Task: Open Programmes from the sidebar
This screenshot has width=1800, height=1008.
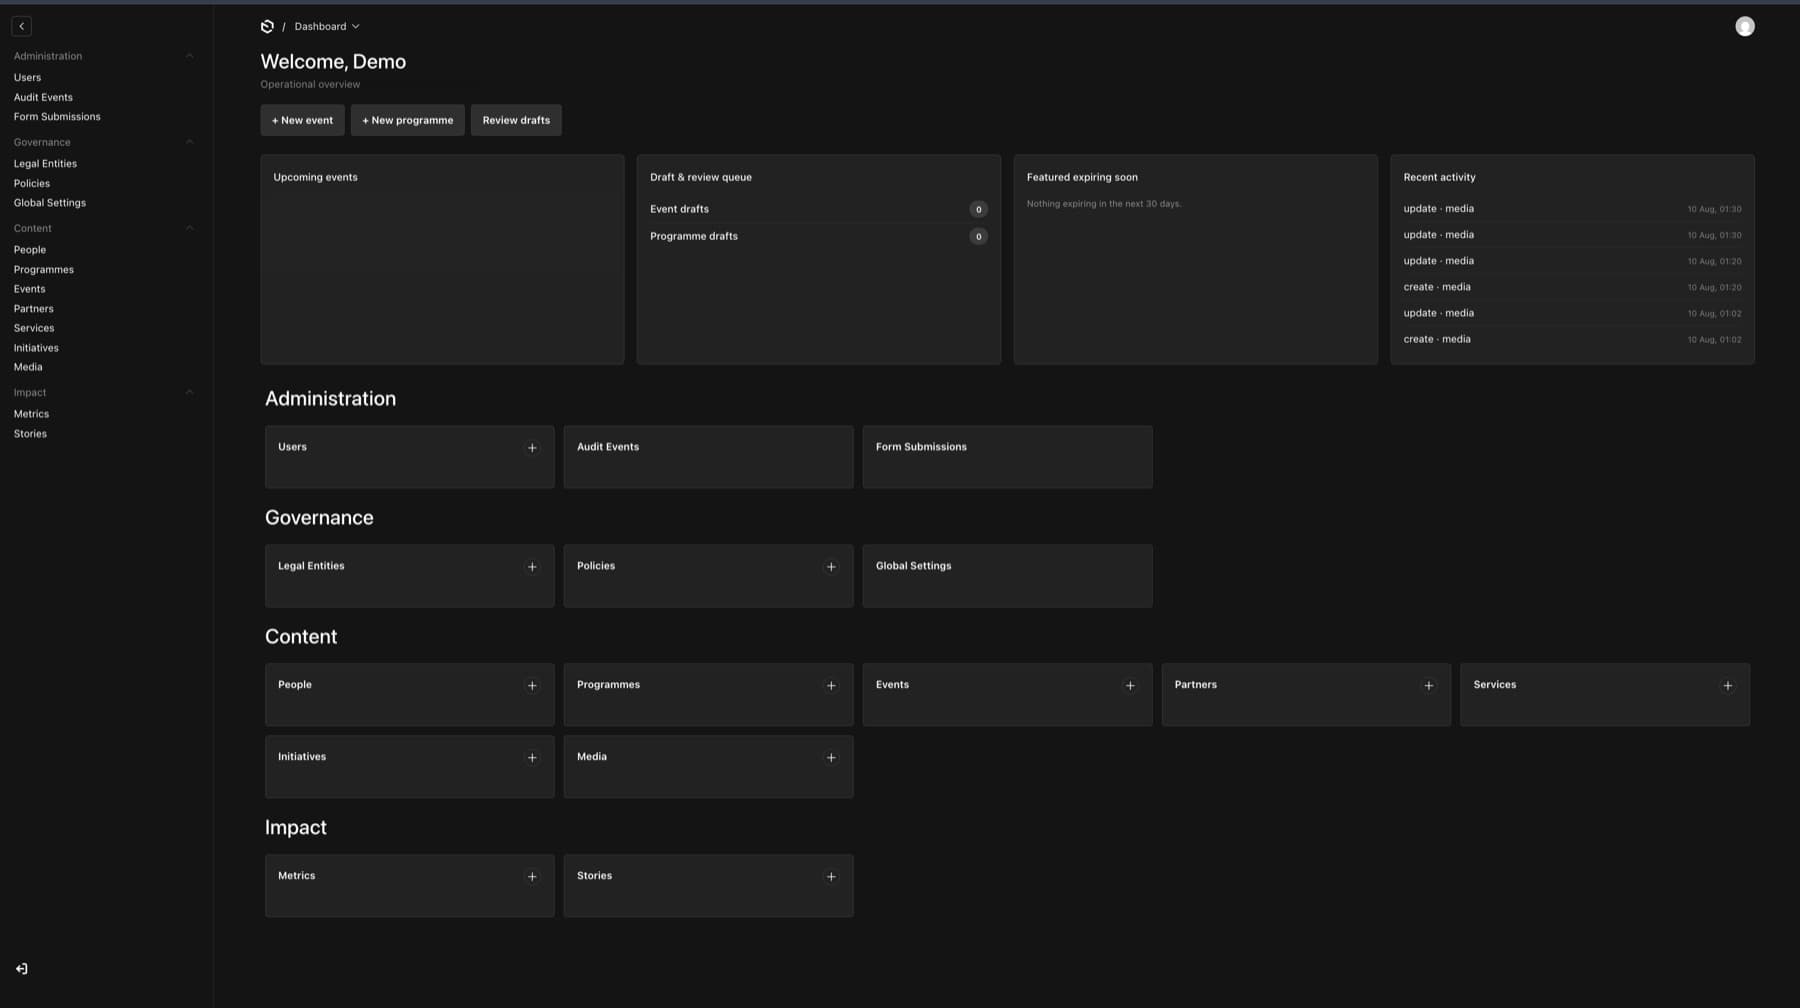Action: pyautogui.click(x=44, y=270)
